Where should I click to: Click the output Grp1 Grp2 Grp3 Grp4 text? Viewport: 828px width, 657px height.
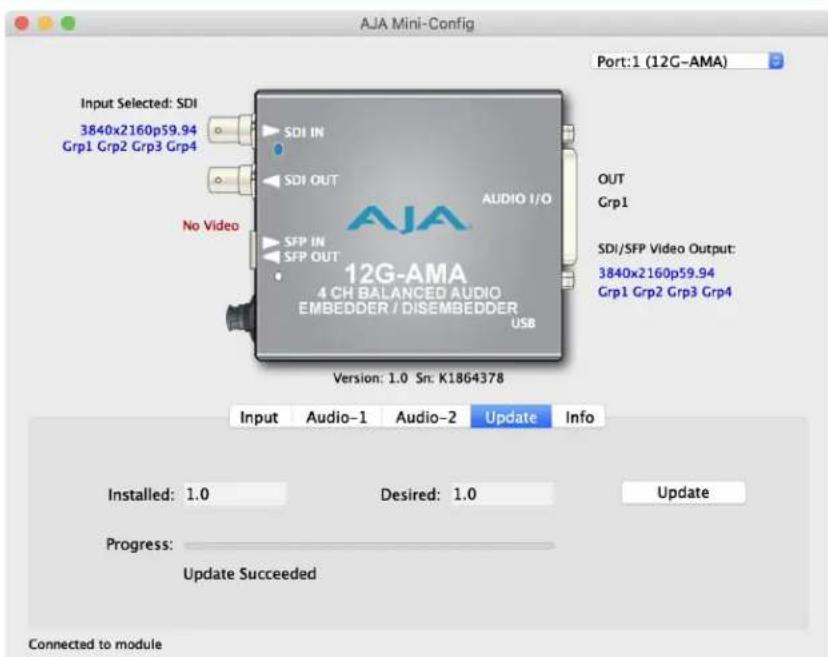[x=664, y=292]
